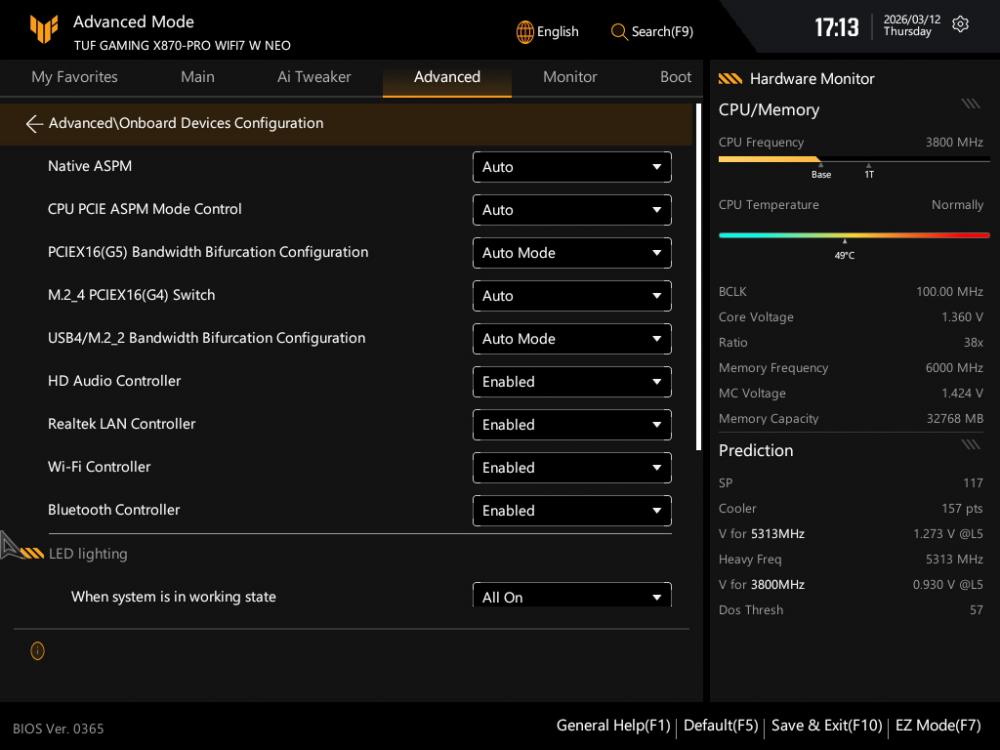1000x750 pixels.
Task: Open the Bluetooth Controller dropdown
Action: click(571, 511)
